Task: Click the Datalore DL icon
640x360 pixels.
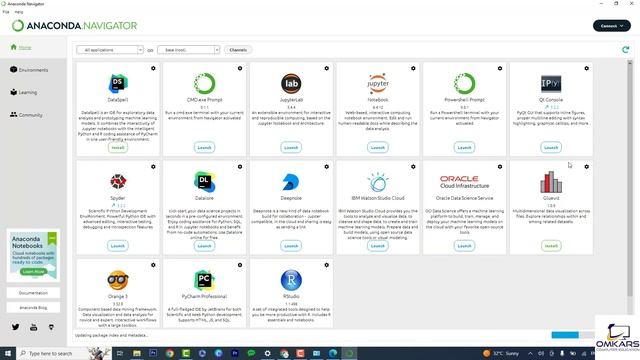Action: click(x=204, y=182)
